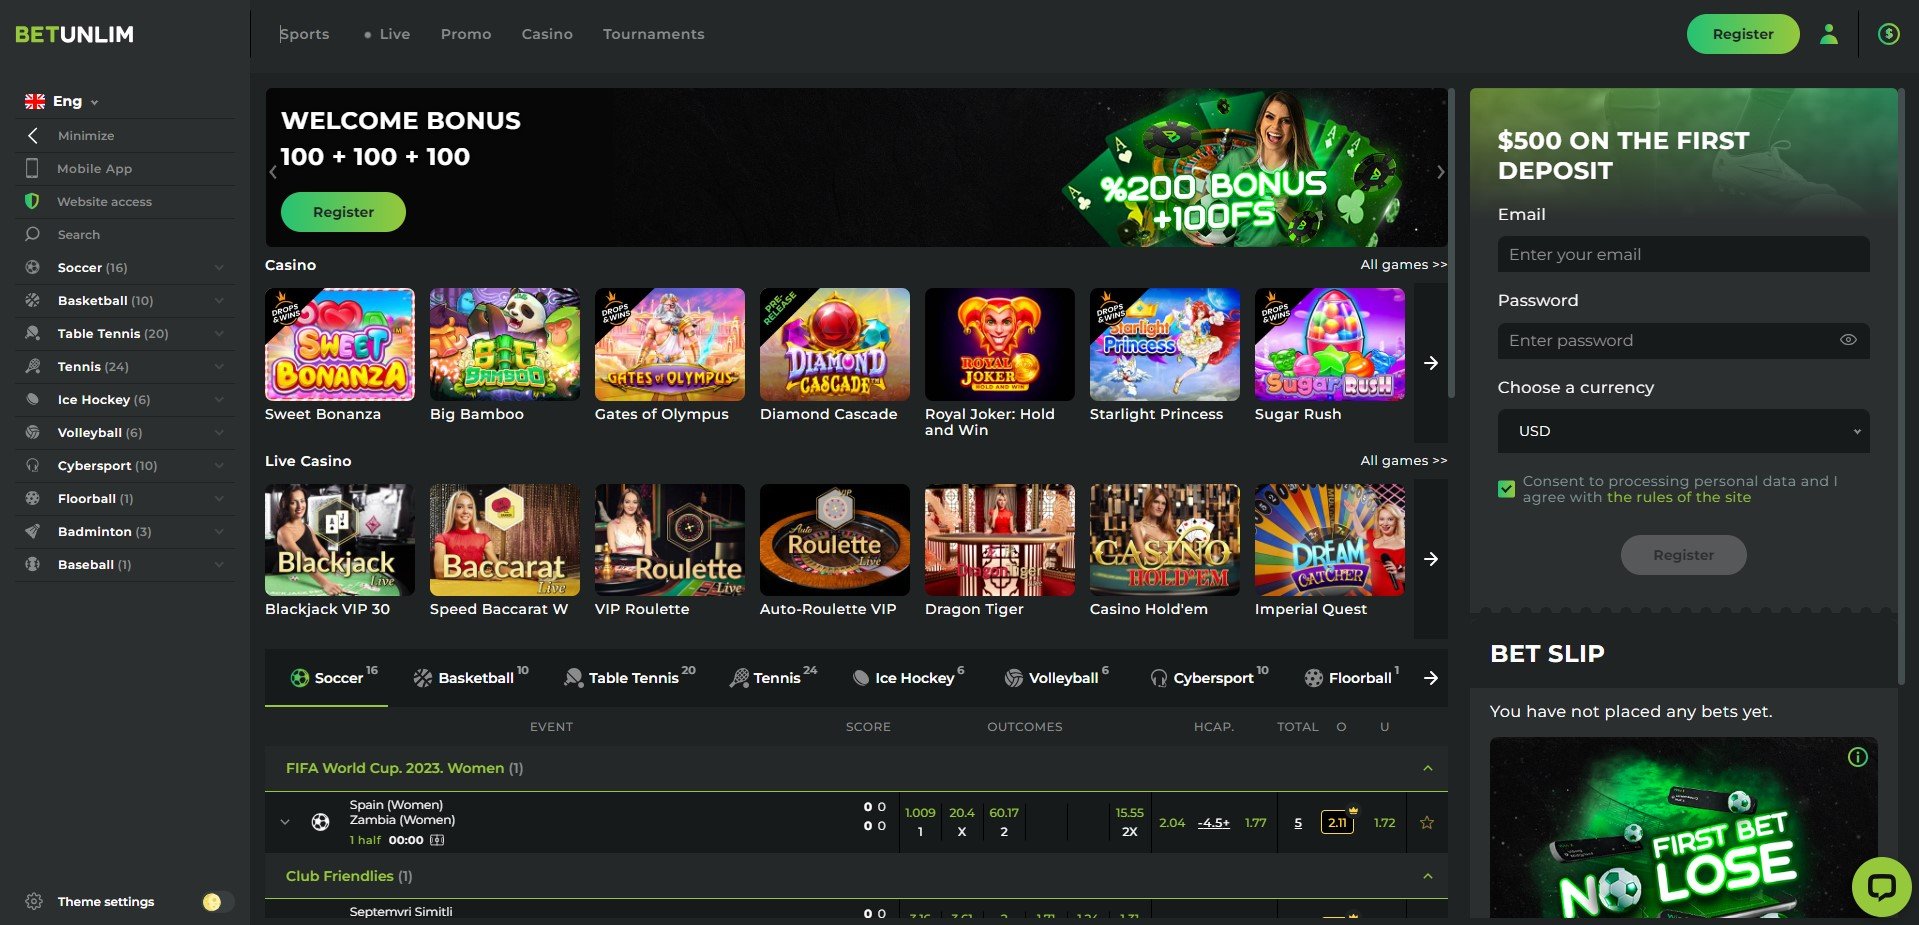Open the Promo menu
Viewport: 1919px width, 925px height.
coord(466,34)
